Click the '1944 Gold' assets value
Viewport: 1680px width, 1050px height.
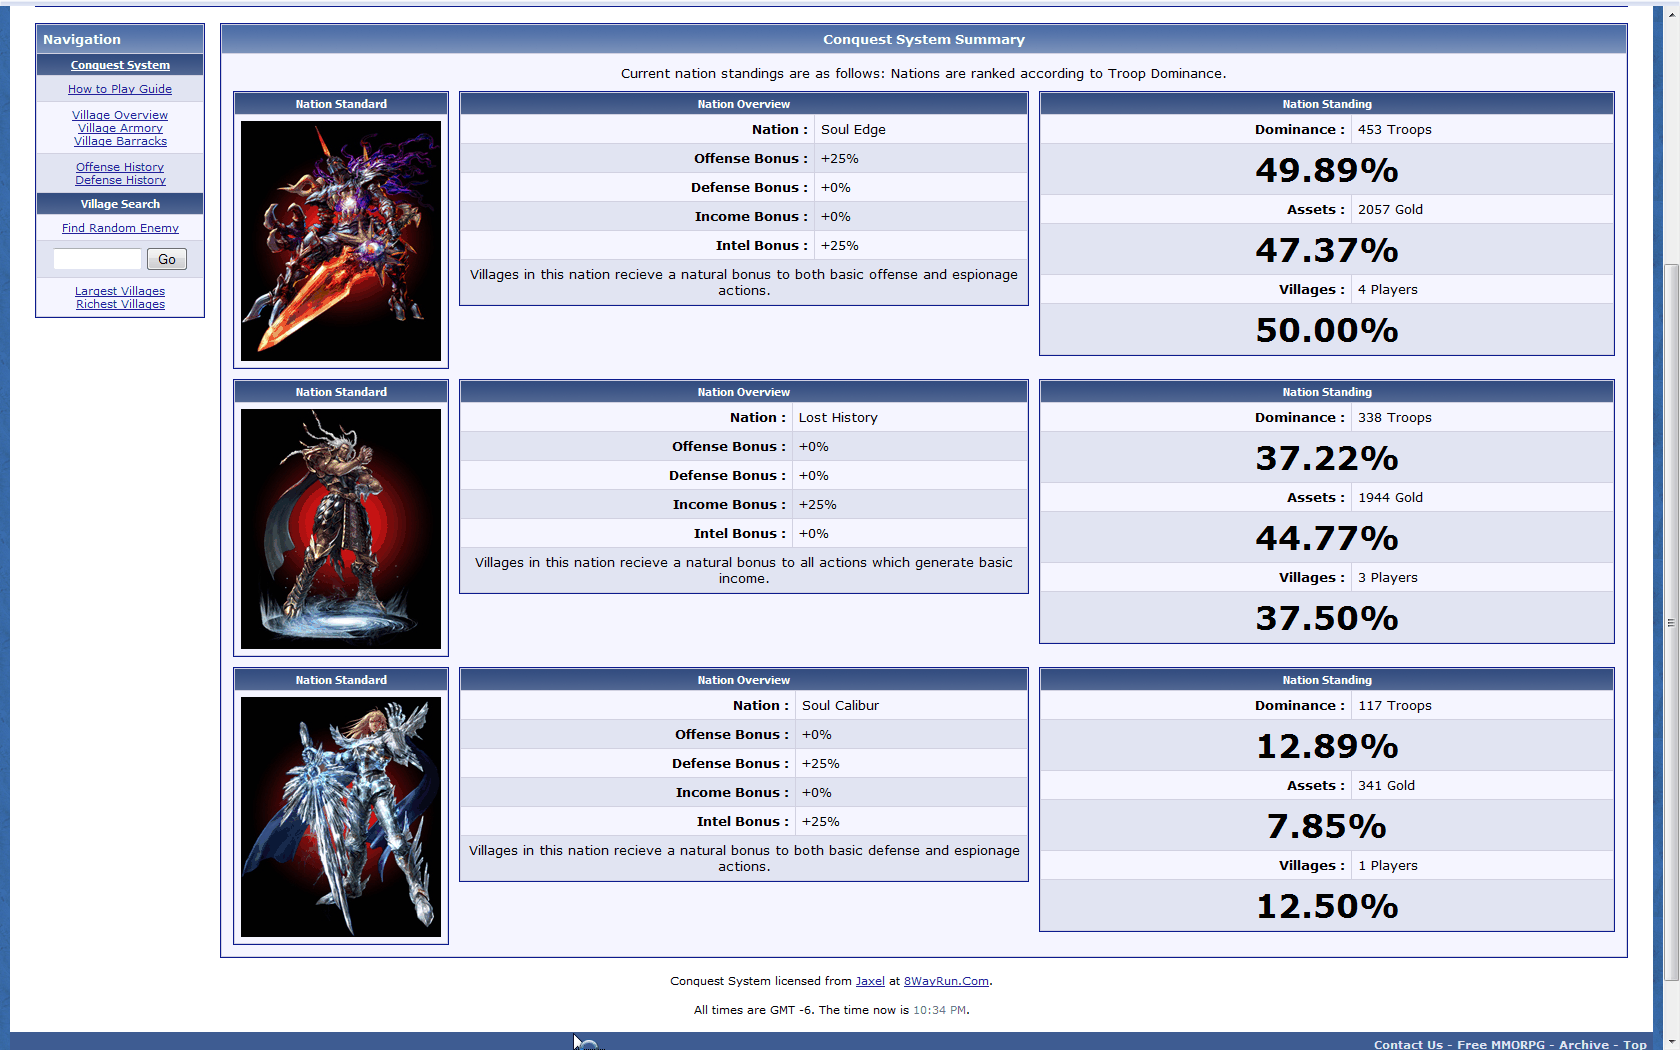click(1390, 497)
